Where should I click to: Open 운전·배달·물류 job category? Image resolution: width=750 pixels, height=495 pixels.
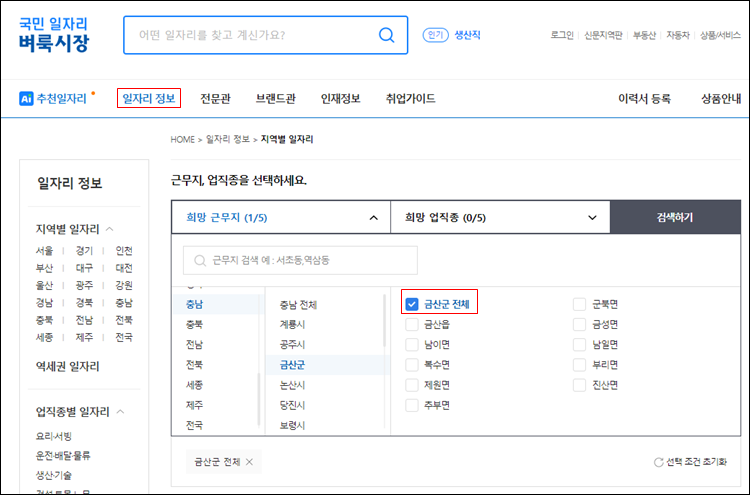click(x=63, y=456)
